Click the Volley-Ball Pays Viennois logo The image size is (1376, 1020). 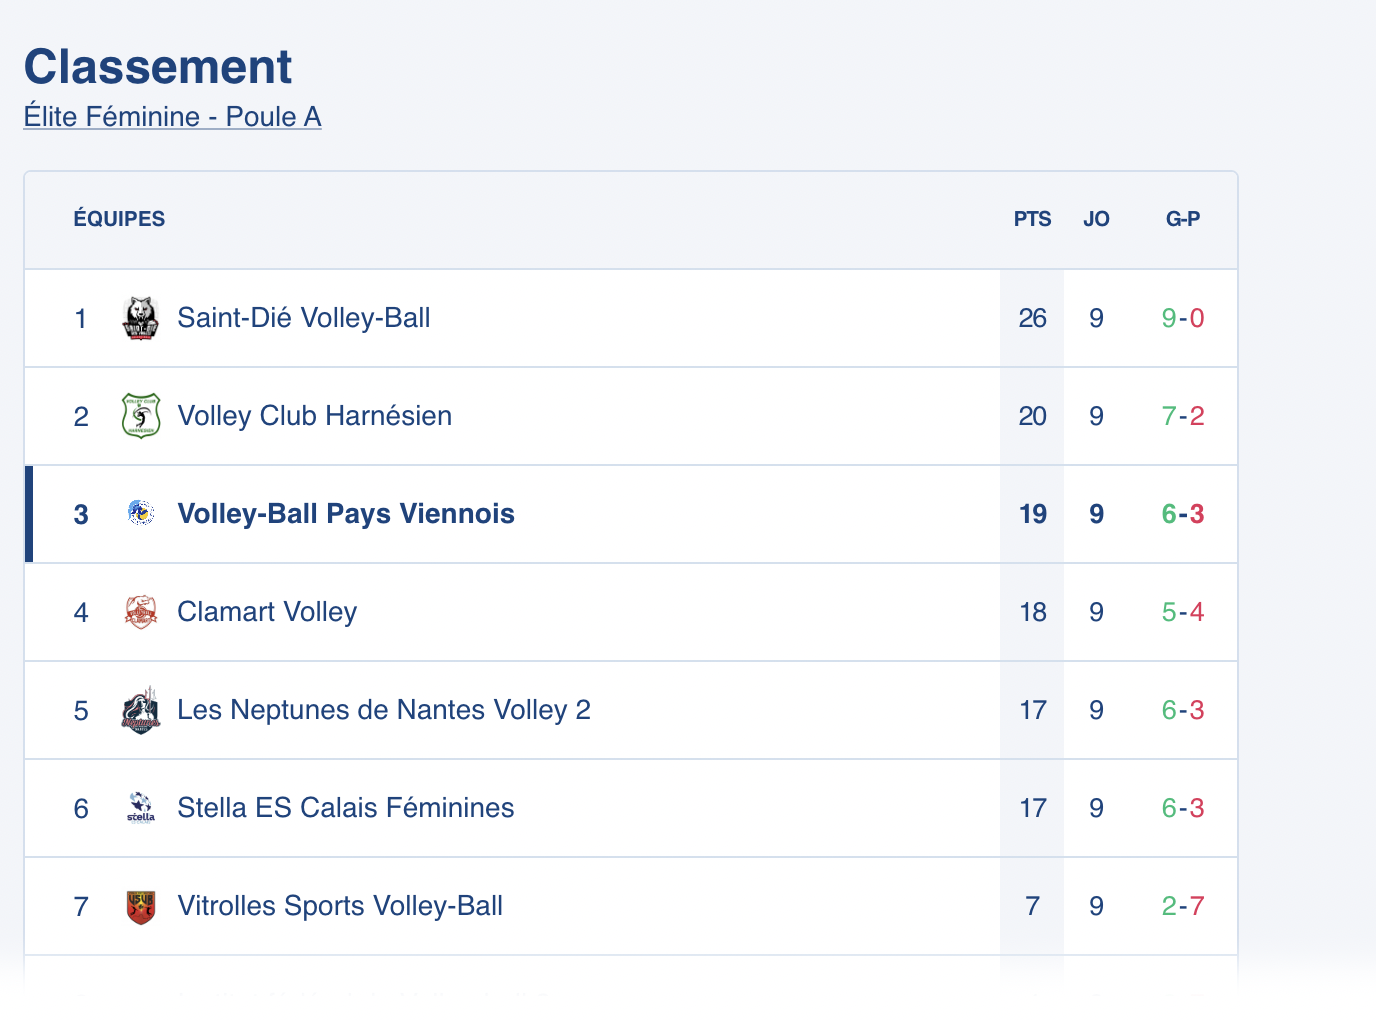141,514
